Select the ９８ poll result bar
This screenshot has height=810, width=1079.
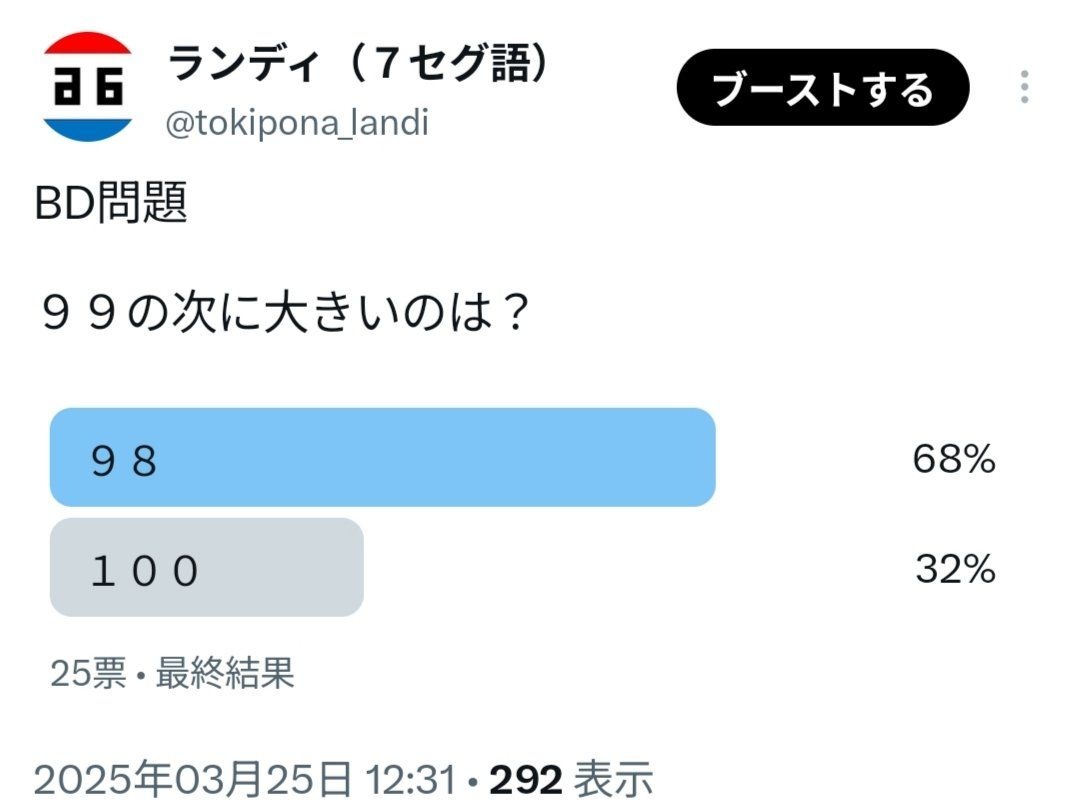pyautogui.click(x=383, y=458)
